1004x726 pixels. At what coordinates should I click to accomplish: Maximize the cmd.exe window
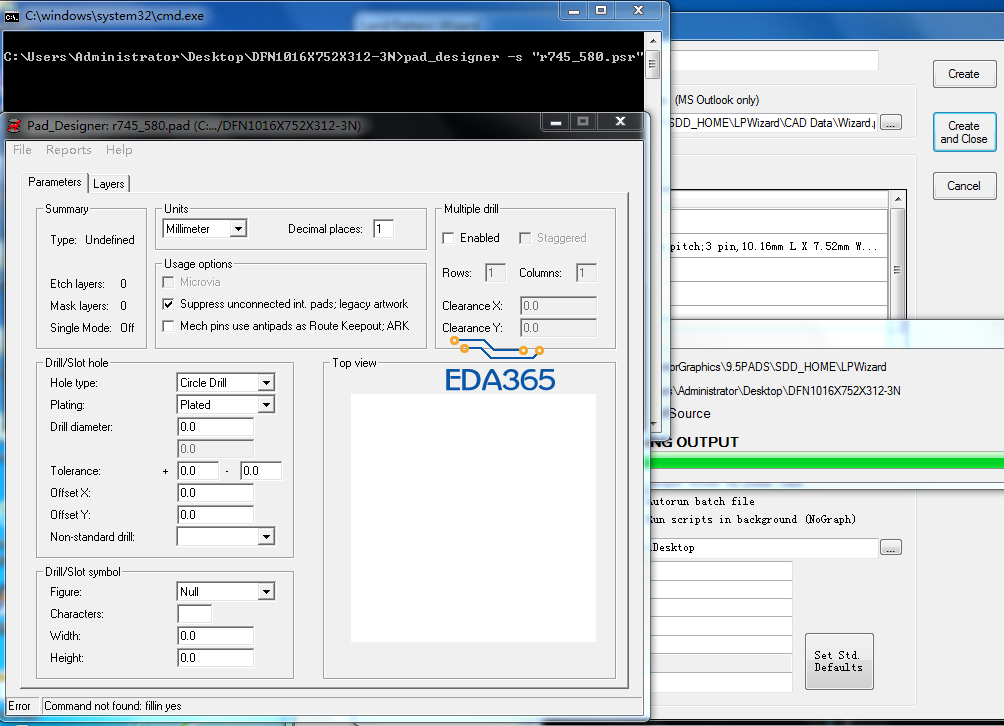coord(601,10)
